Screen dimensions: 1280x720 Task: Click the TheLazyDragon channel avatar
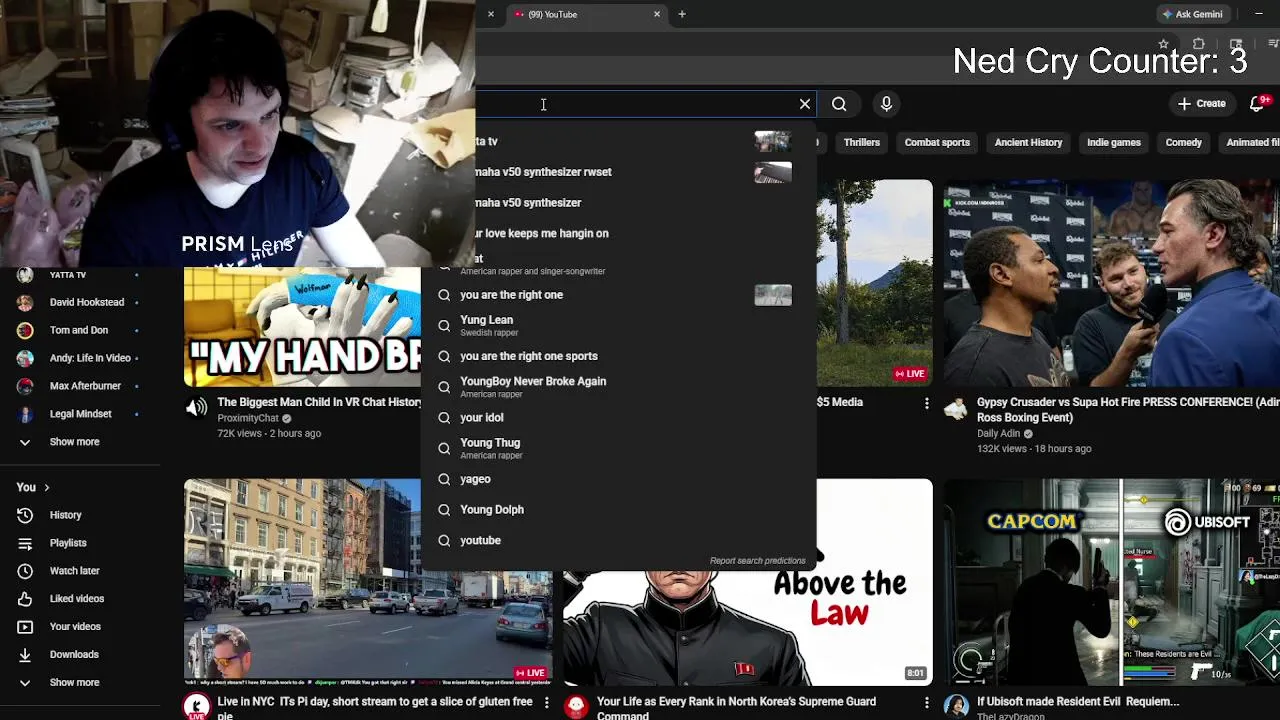[x=956, y=706]
